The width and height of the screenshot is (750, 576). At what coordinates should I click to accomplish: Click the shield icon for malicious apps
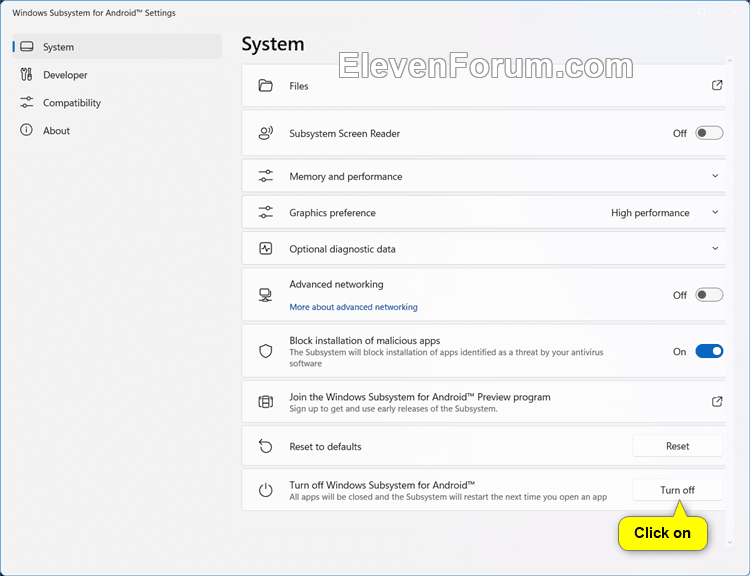265,351
